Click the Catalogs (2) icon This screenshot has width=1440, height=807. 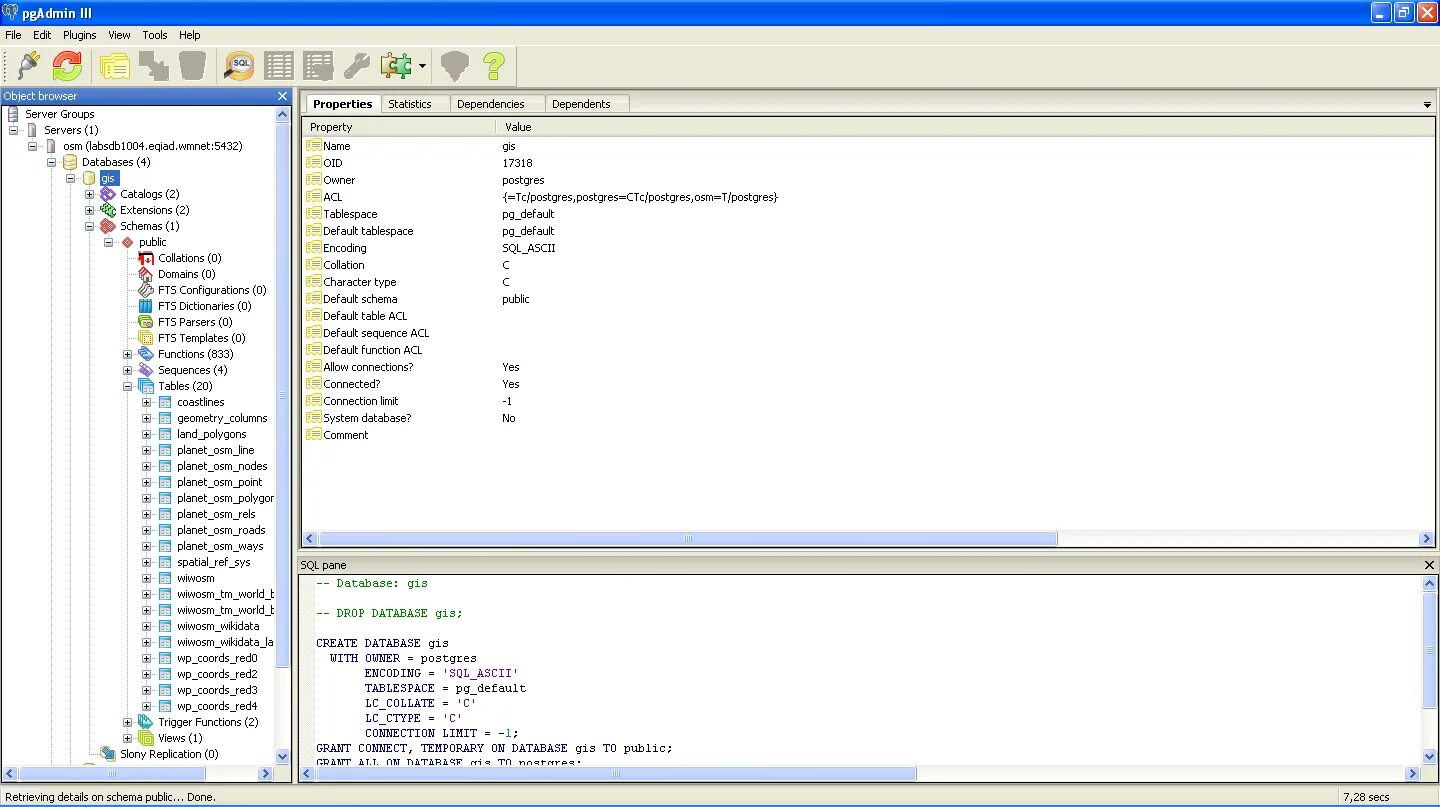tap(108, 194)
